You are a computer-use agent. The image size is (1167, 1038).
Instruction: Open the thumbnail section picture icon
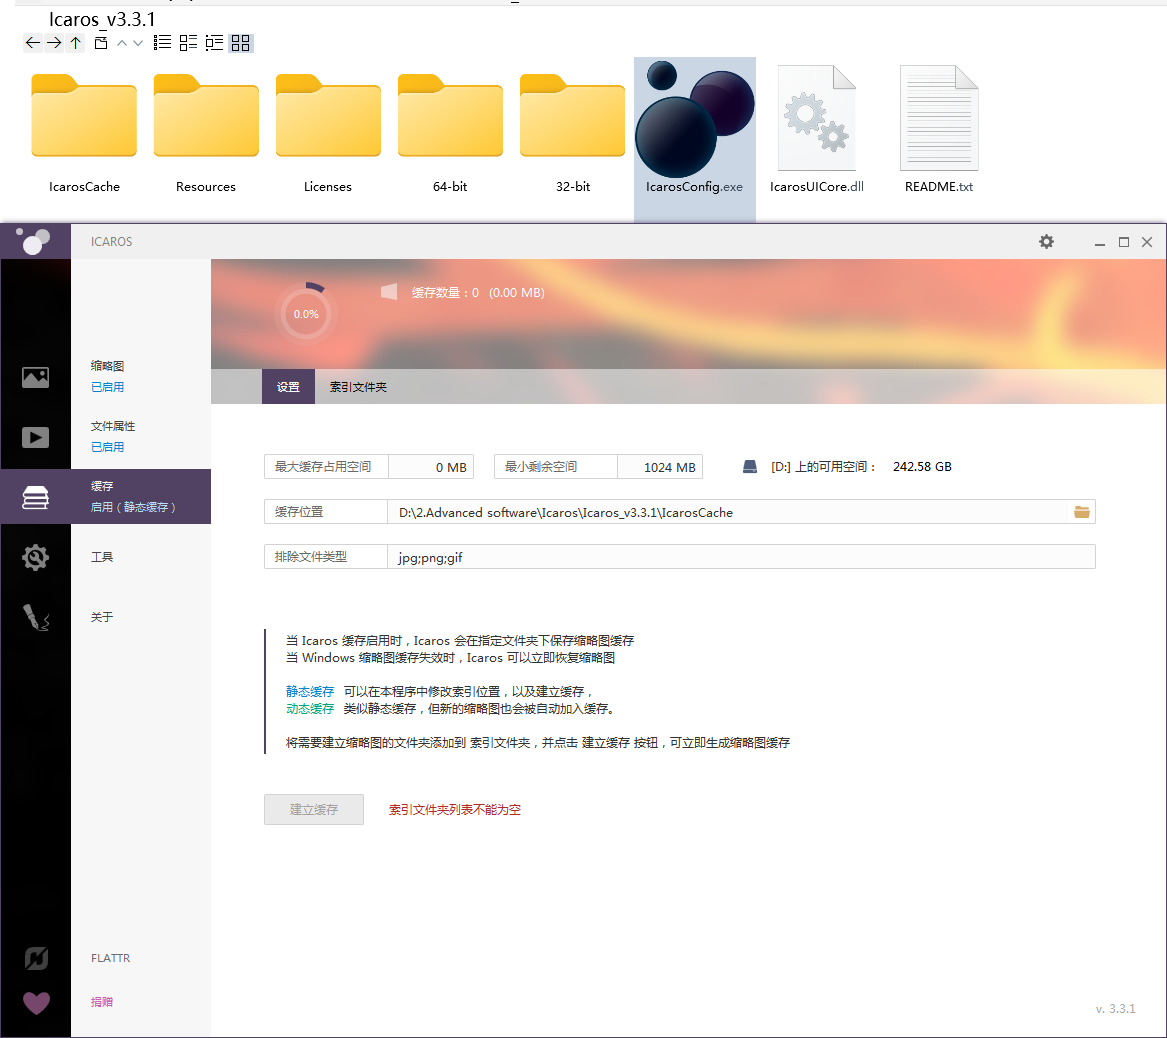[35, 377]
